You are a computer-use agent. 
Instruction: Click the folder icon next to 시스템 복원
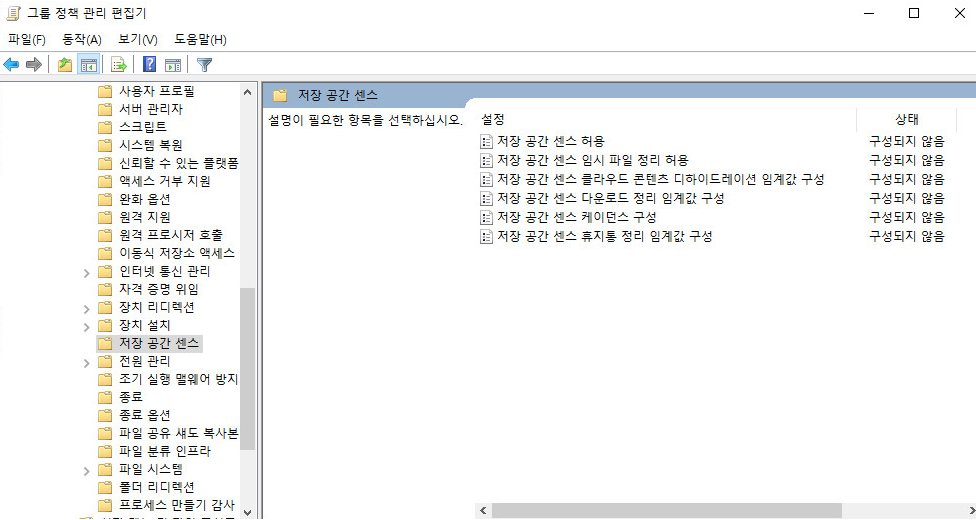tap(105, 145)
